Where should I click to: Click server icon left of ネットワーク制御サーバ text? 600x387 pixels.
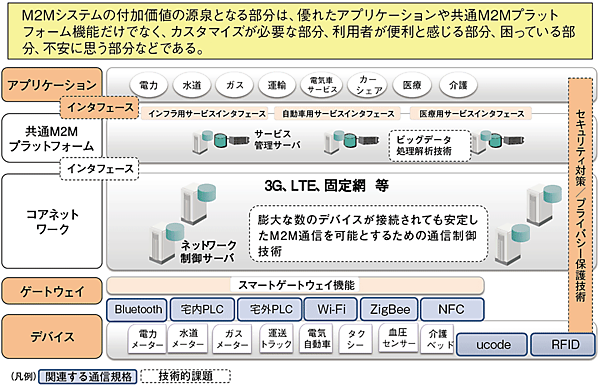(x=165, y=243)
